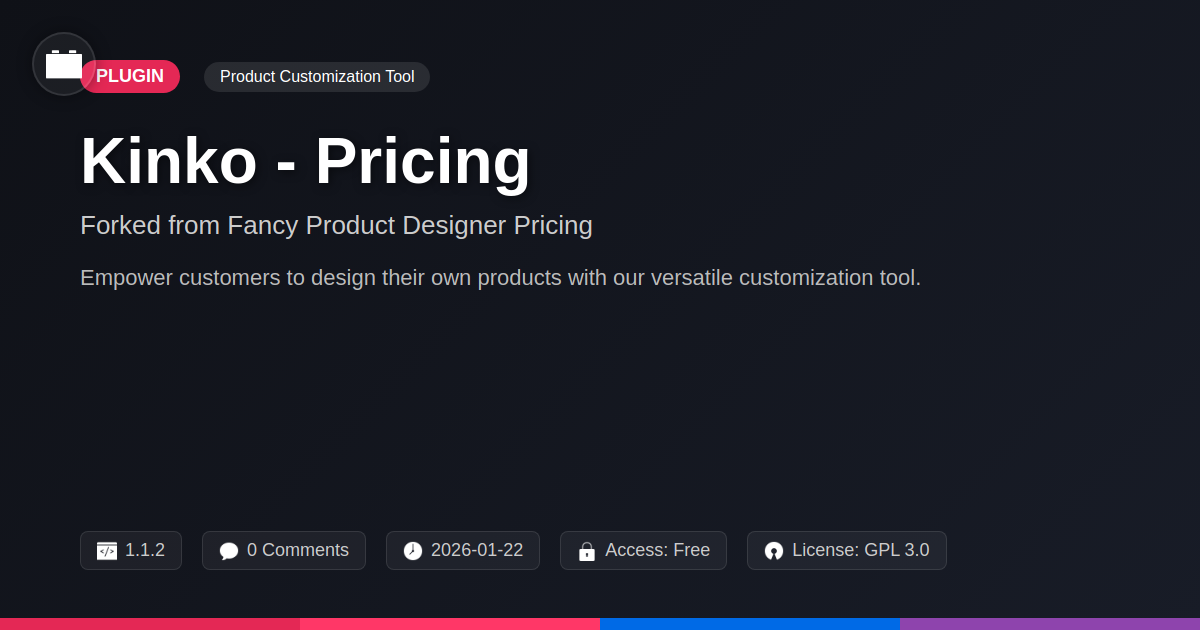This screenshot has height=630, width=1200.
Task: Click the plugin brick icon
Action: 64,64
